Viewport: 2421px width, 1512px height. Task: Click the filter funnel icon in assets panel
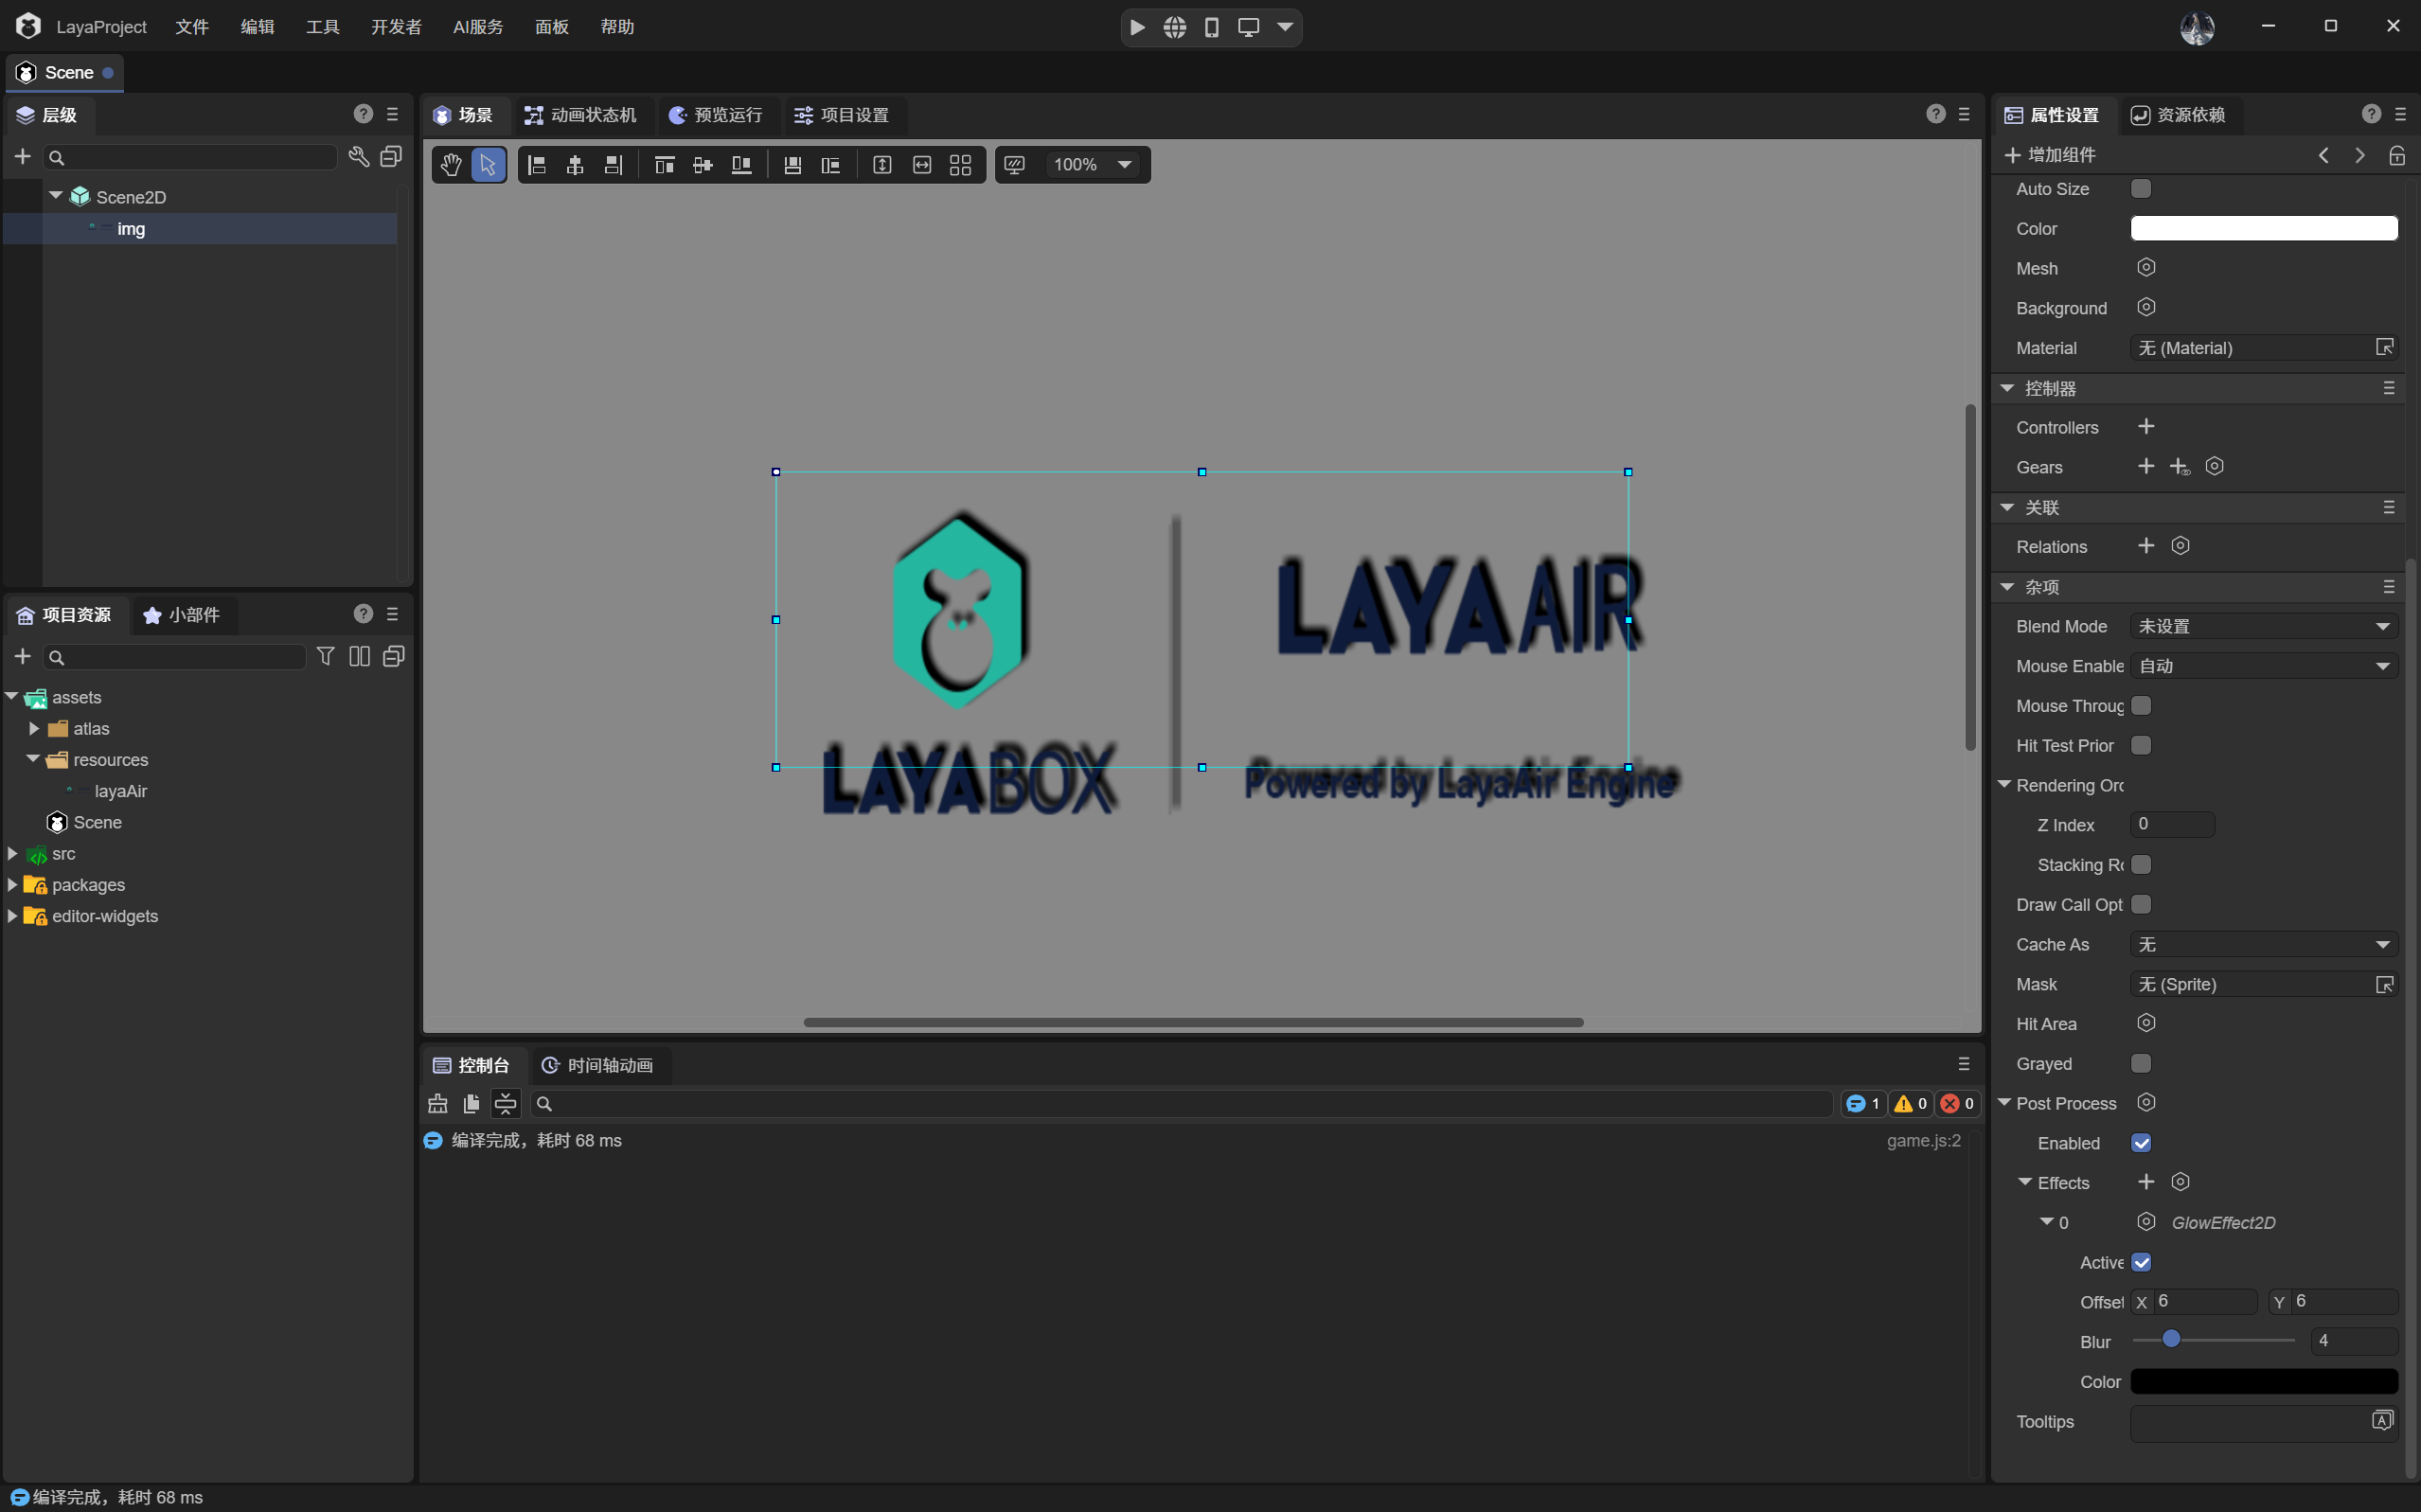[x=325, y=656]
